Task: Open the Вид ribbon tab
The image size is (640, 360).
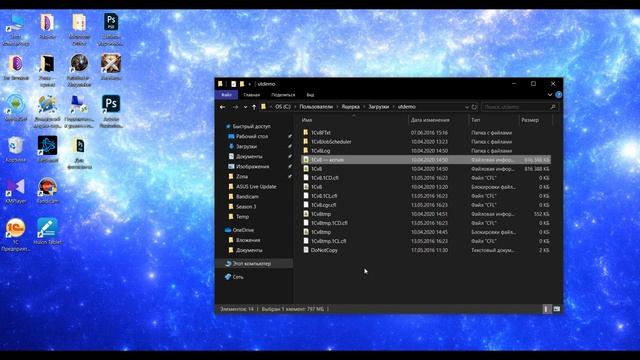Action: (x=310, y=95)
